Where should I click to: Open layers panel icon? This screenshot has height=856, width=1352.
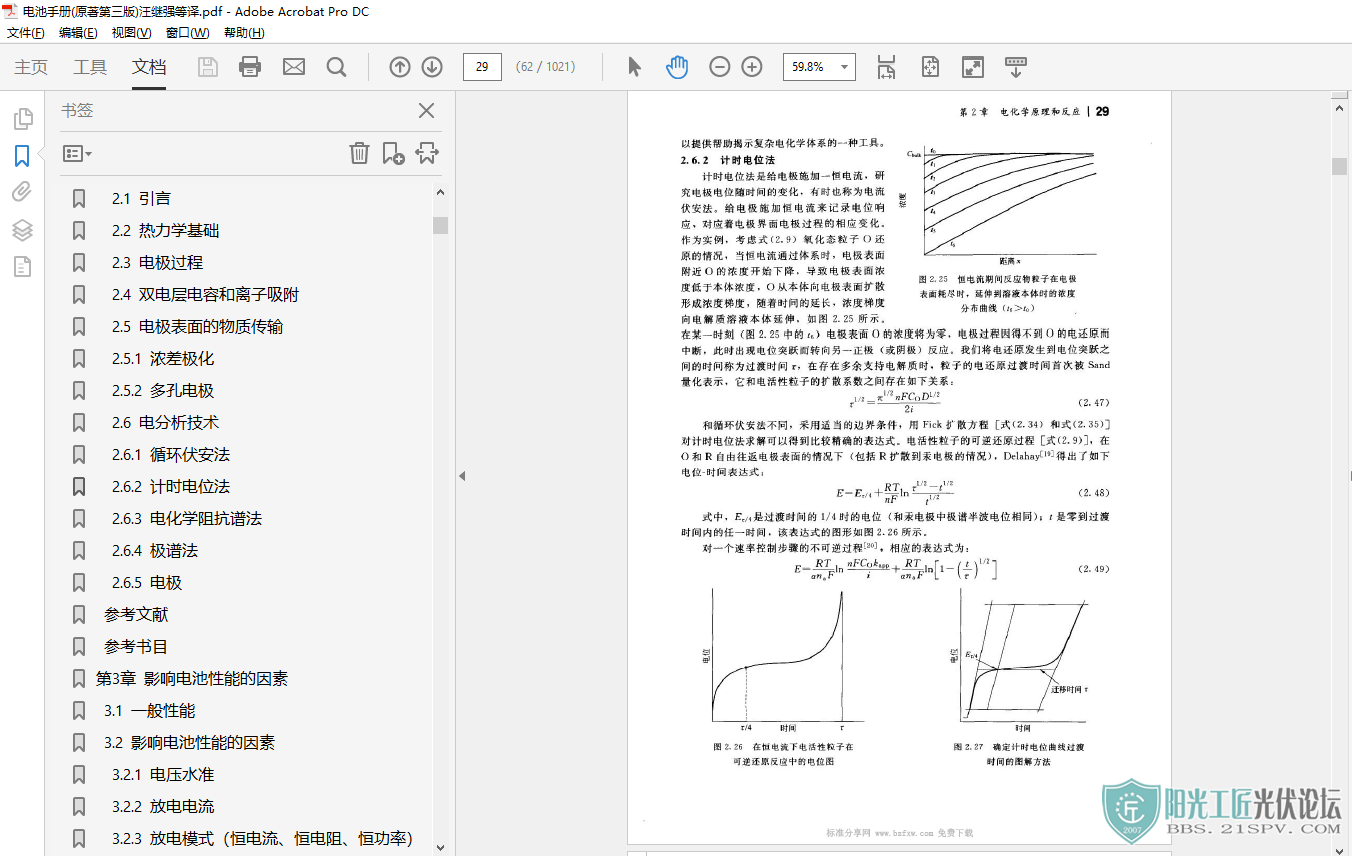[22, 230]
